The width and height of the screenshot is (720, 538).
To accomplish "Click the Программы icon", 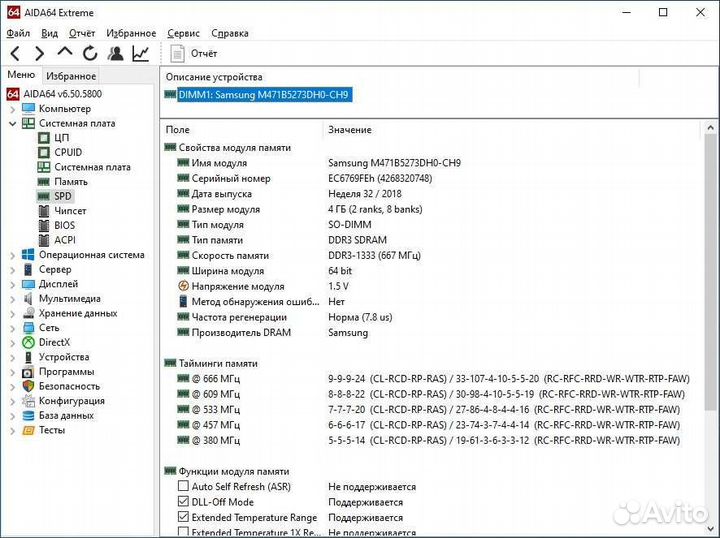I will click(28, 372).
